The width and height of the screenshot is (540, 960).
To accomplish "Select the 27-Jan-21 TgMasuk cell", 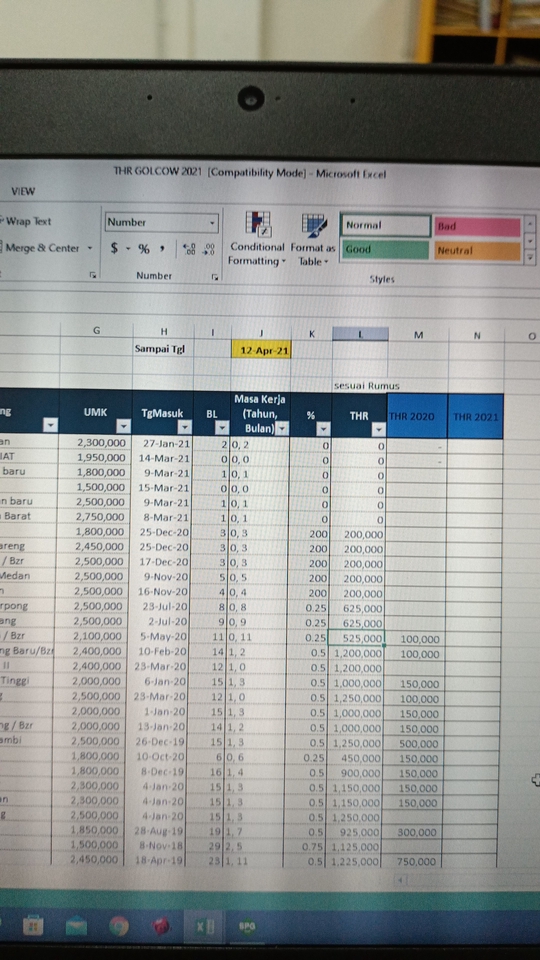I will (x=163, y=443).
